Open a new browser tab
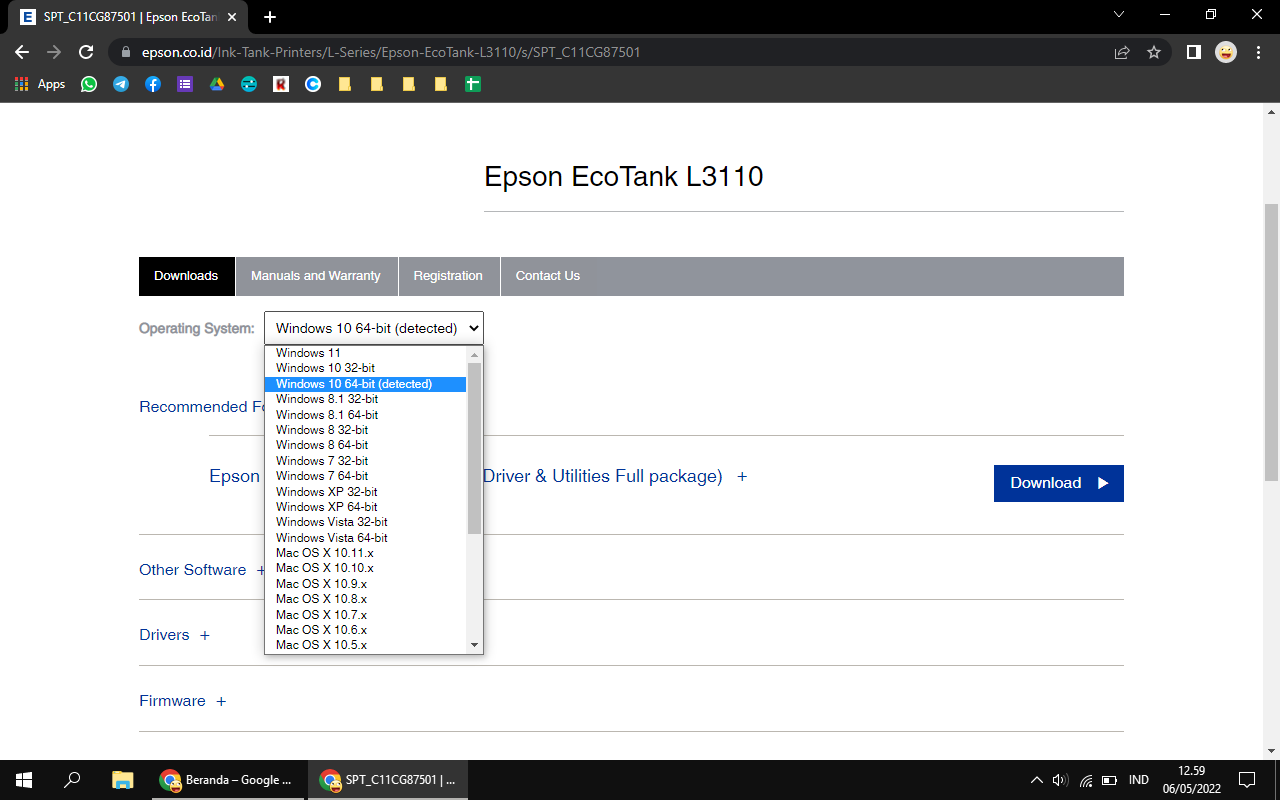Viewport: 1280px width, 800px height. click(x=270, y=17)
